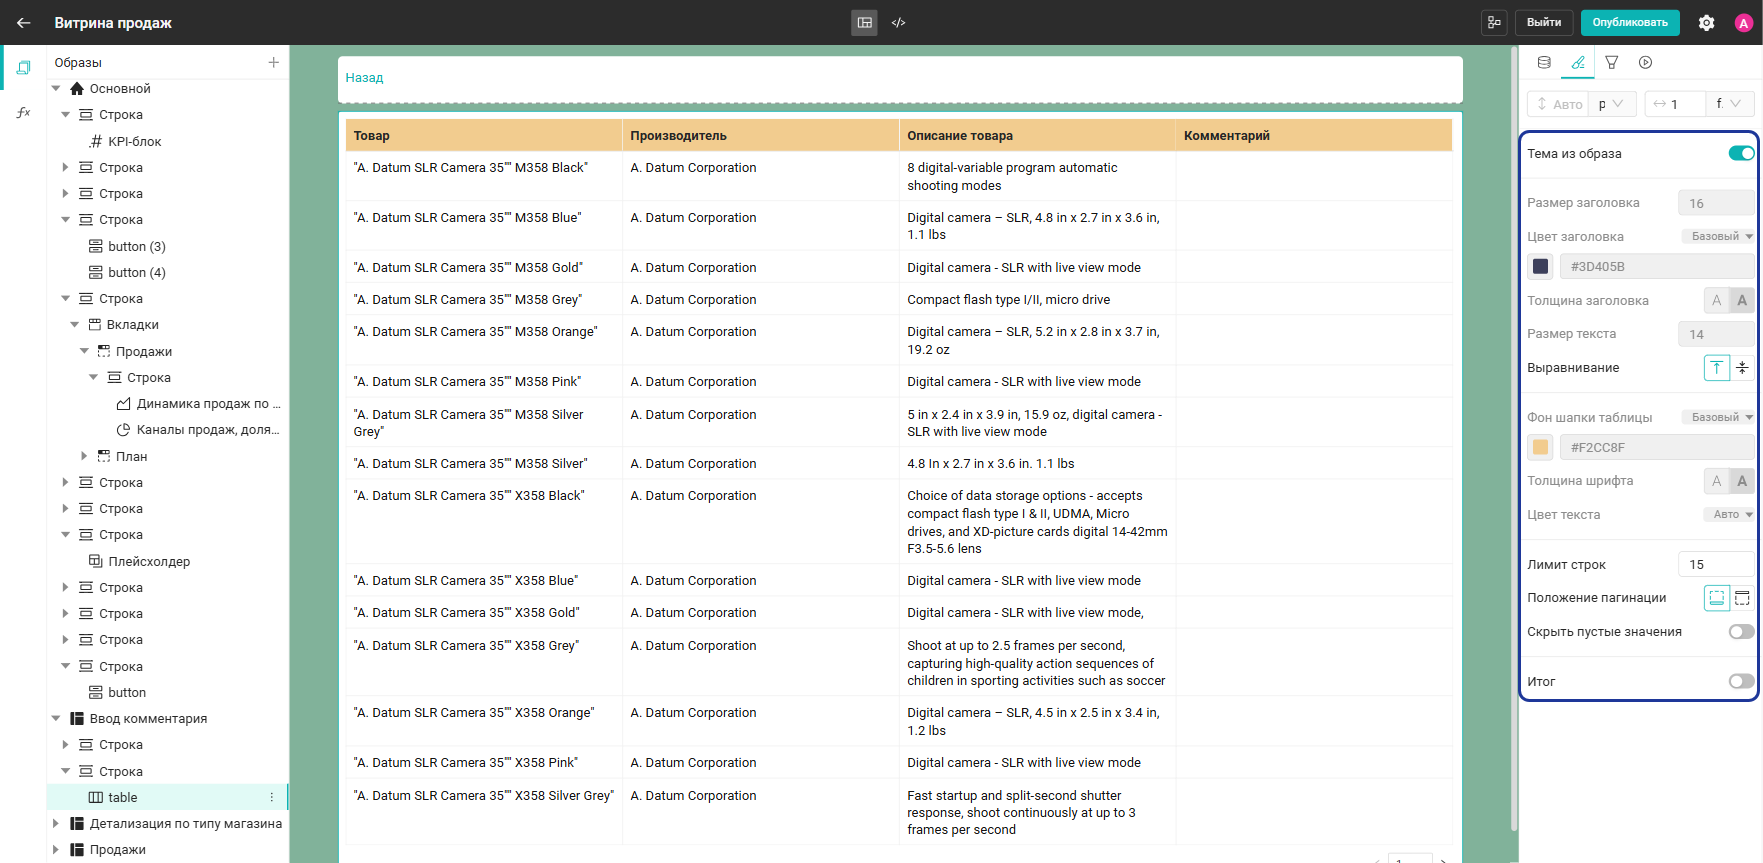Click the Производитель column header

click(x=761, y=136)
